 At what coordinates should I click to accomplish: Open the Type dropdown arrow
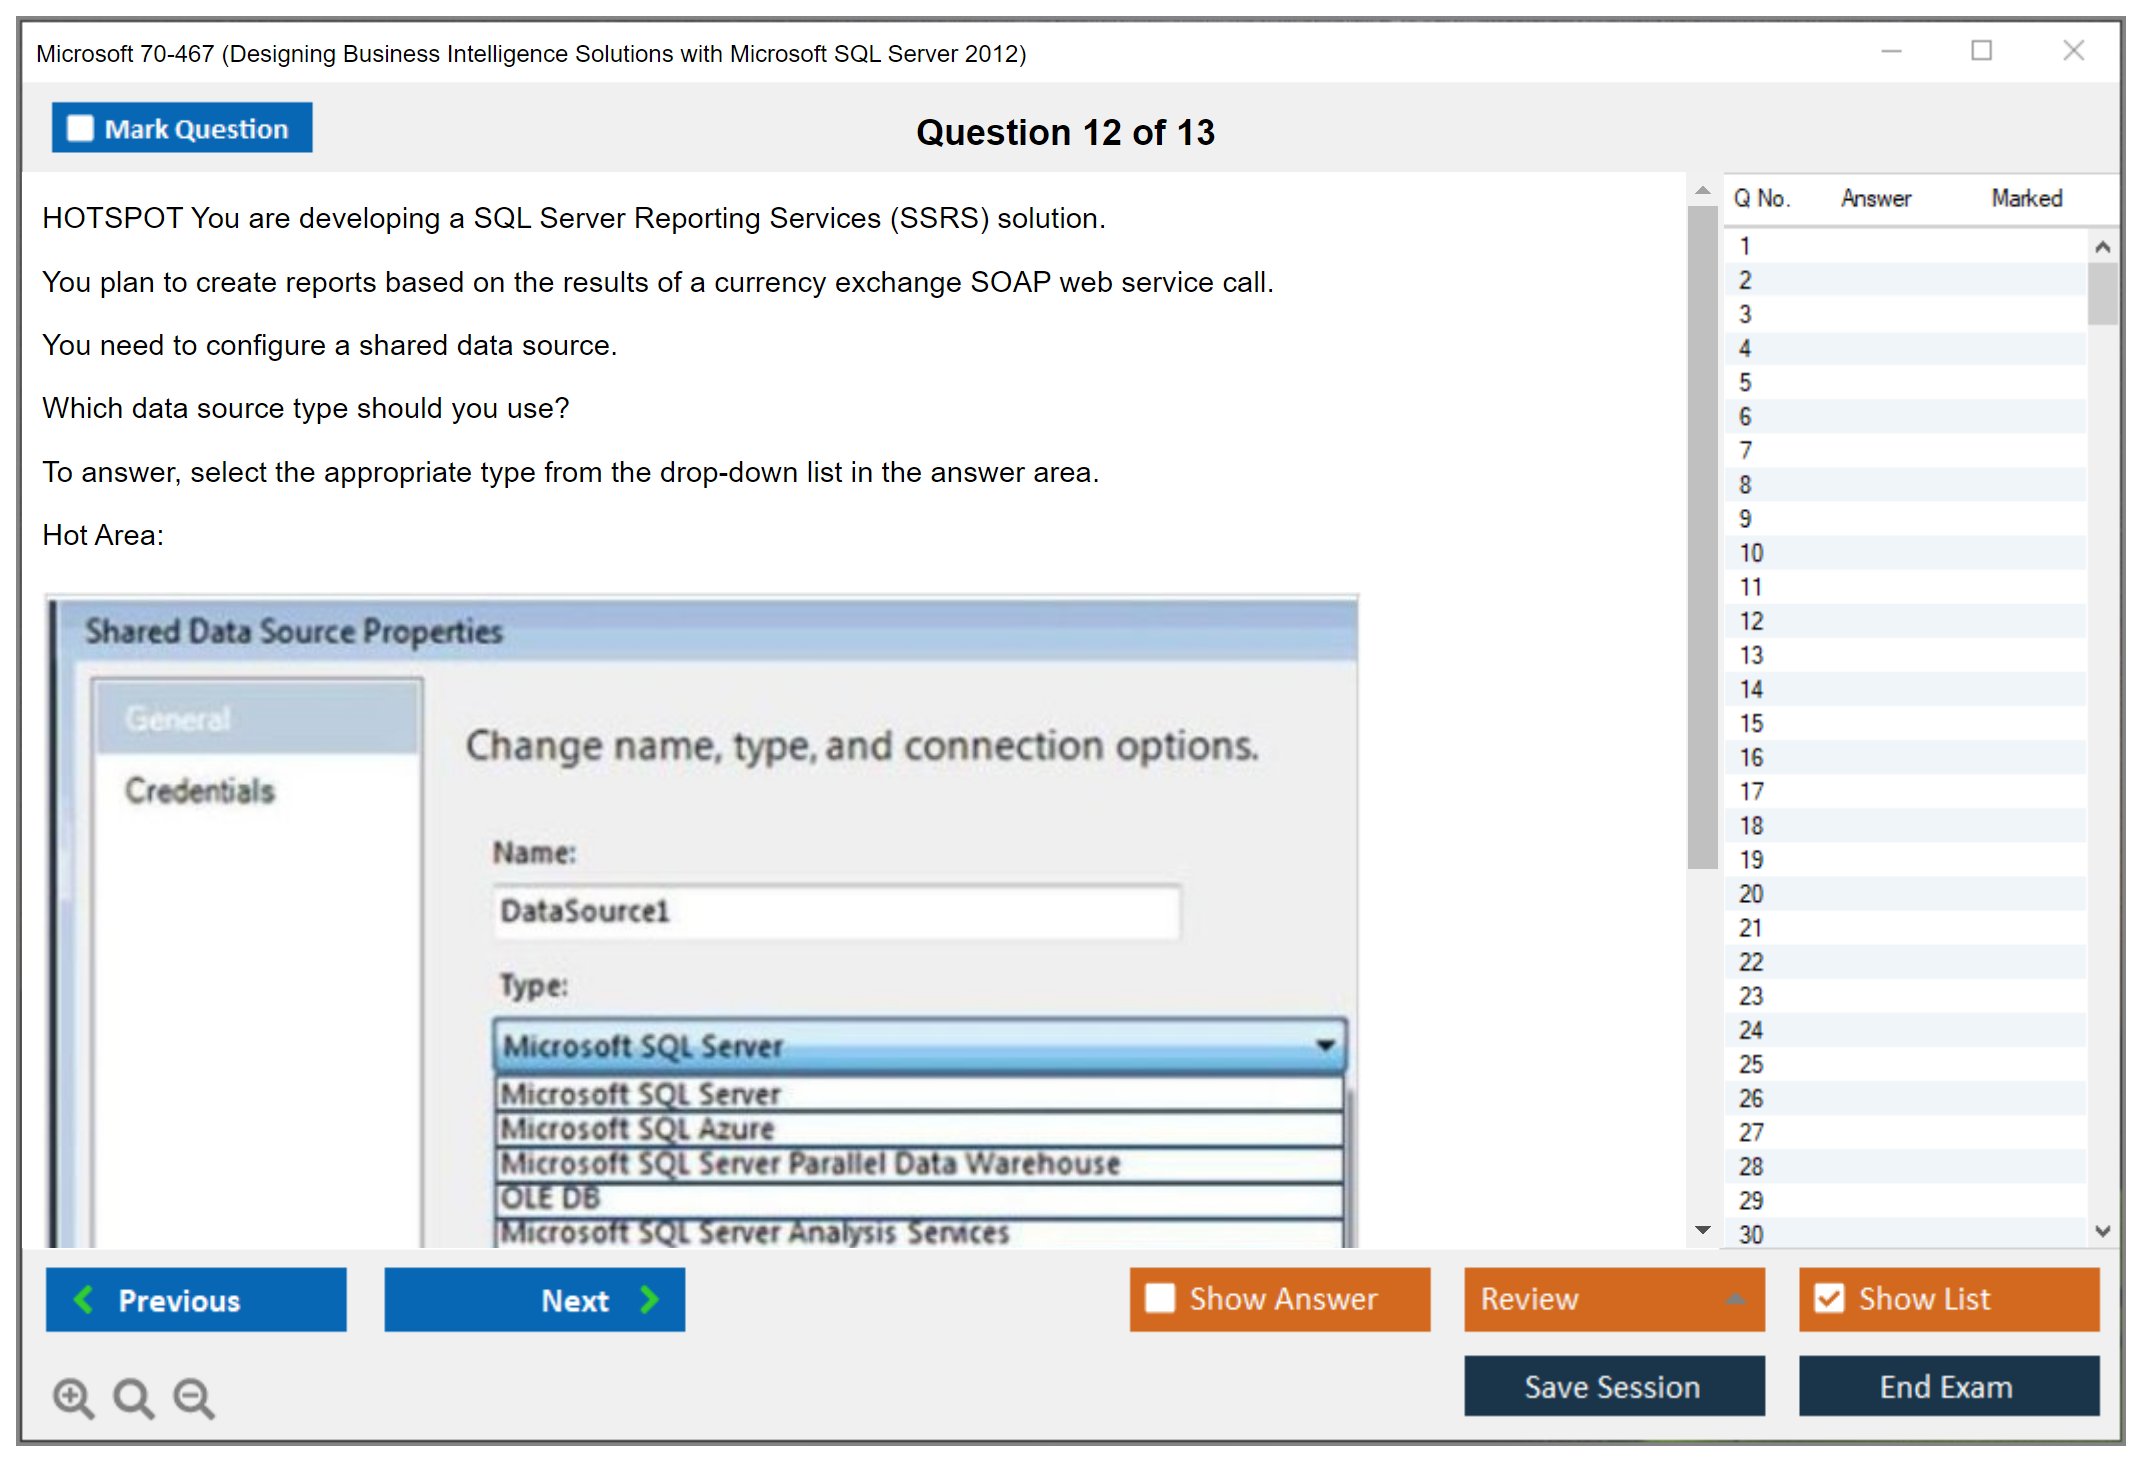point(1325,1045)
